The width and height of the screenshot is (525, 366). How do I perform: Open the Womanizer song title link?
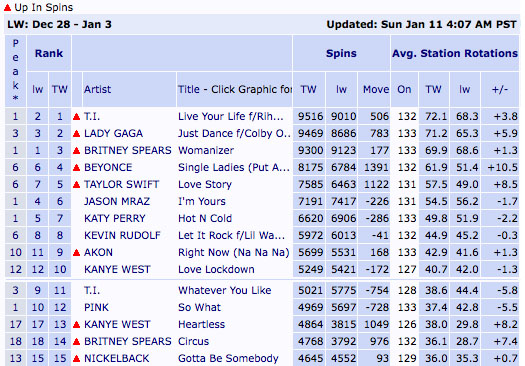206,150
